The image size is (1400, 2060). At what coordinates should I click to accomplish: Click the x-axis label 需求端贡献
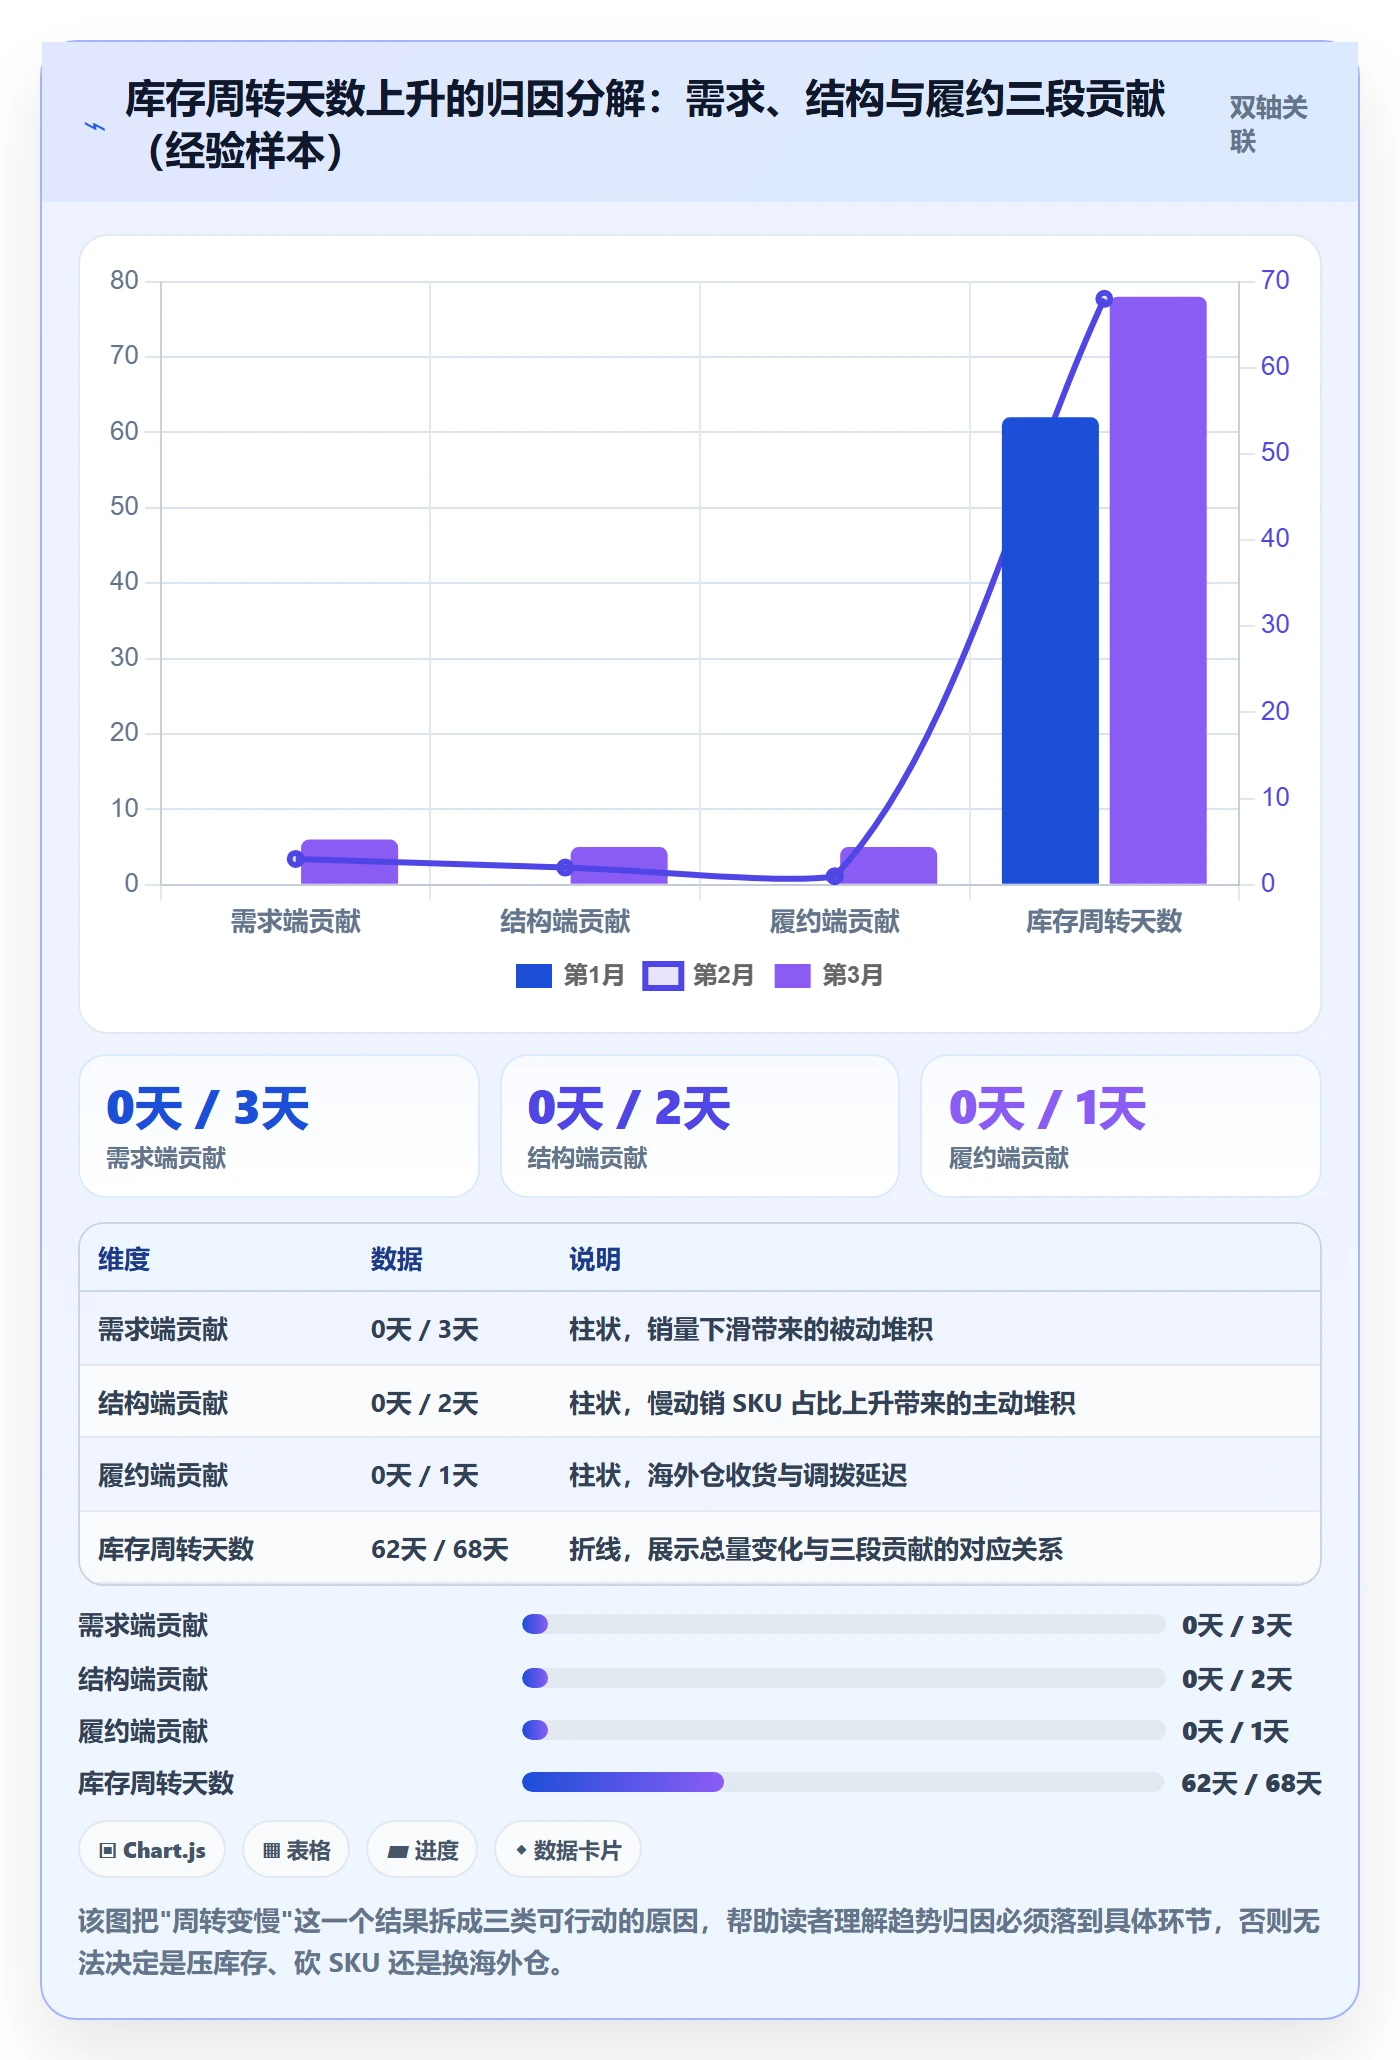pyautogui.click(x=295, y=921)
